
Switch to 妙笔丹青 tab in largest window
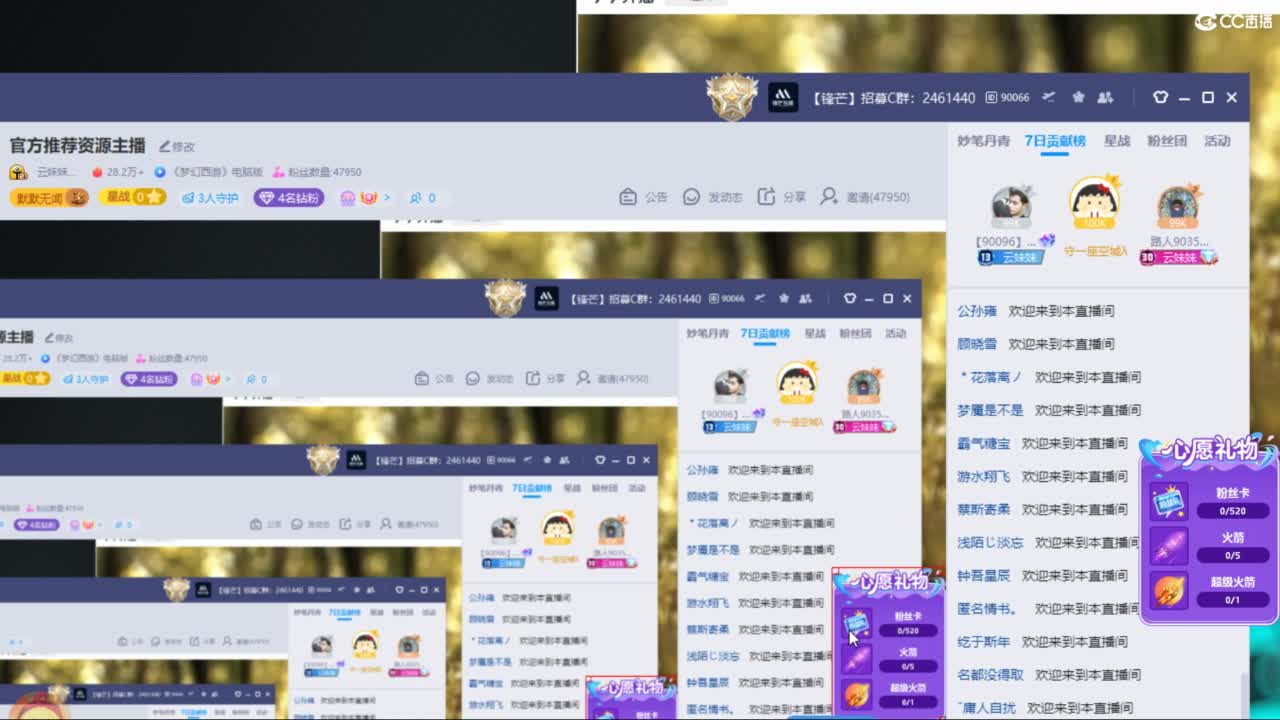point(983,141)
